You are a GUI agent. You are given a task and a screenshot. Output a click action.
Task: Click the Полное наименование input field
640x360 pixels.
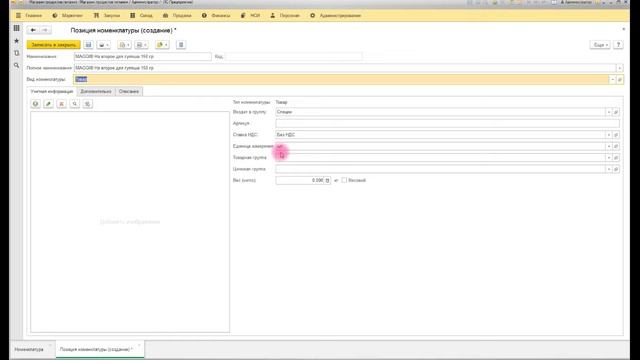(x=345, y=68)
